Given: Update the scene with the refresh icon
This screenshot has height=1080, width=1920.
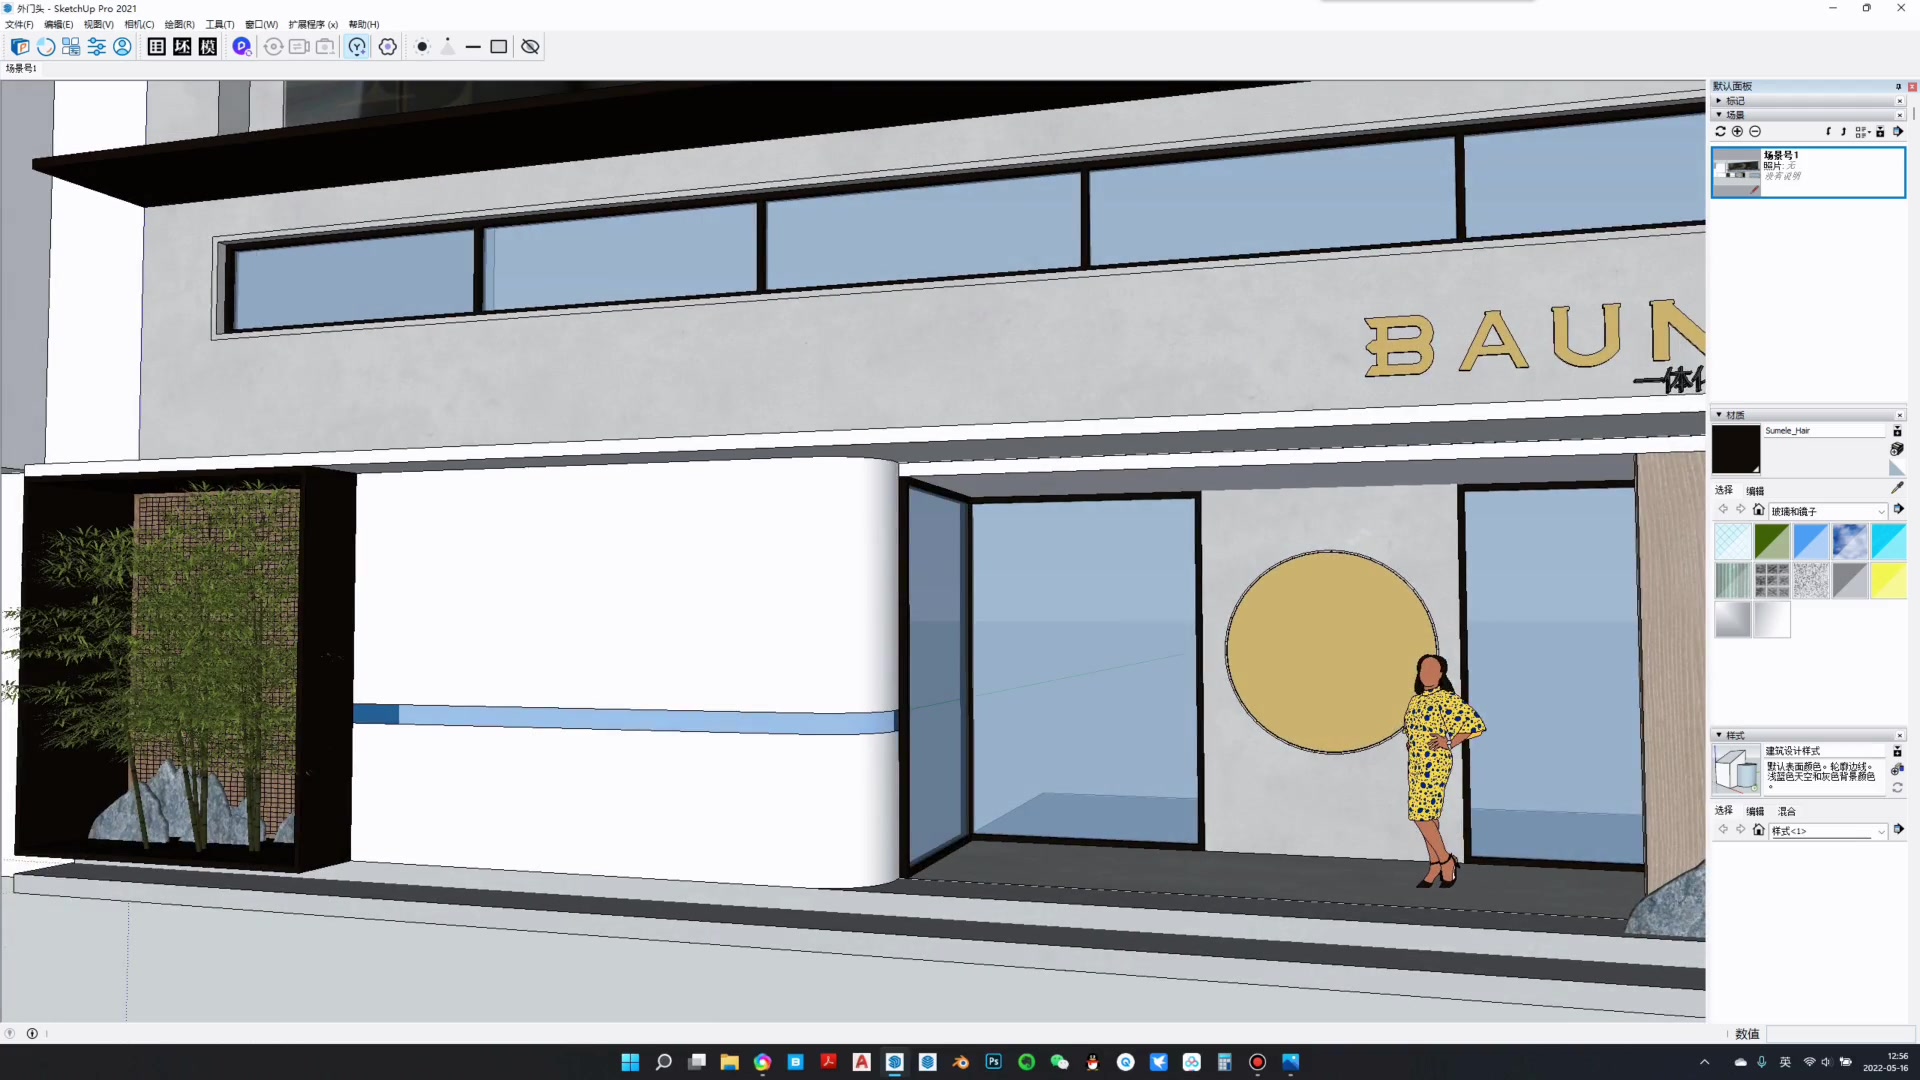Looking at the screenshot, I should coord(1720,132).
